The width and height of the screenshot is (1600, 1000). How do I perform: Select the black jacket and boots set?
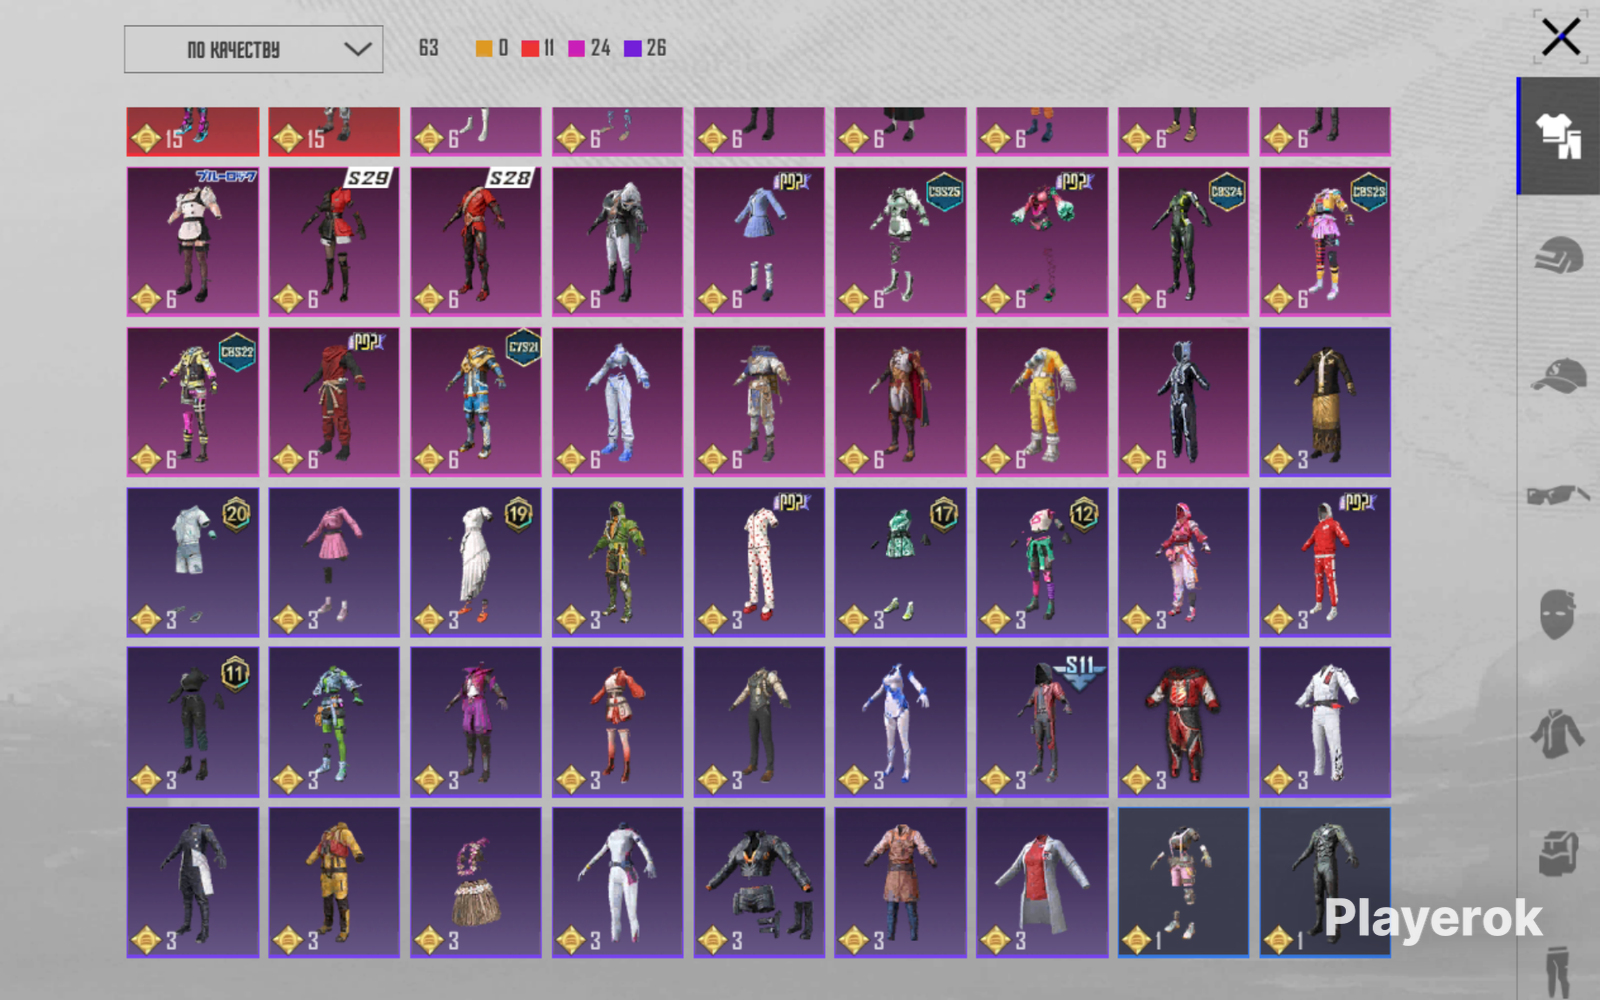[760, 883]
